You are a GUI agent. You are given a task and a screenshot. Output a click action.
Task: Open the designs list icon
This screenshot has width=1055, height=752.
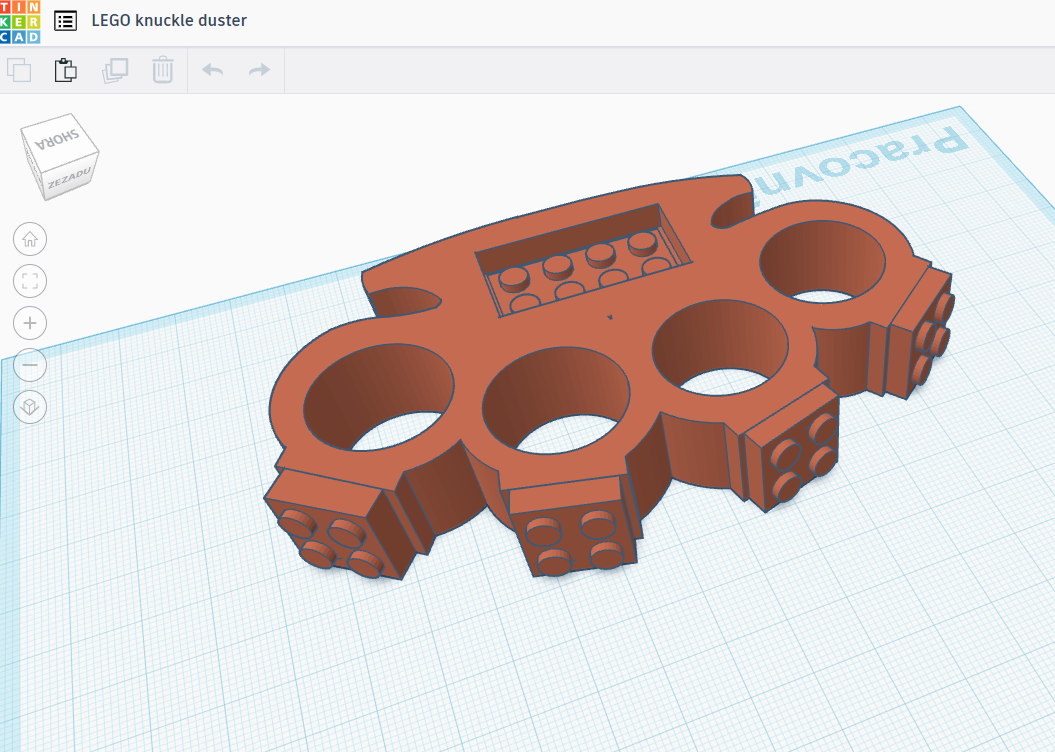65,21
